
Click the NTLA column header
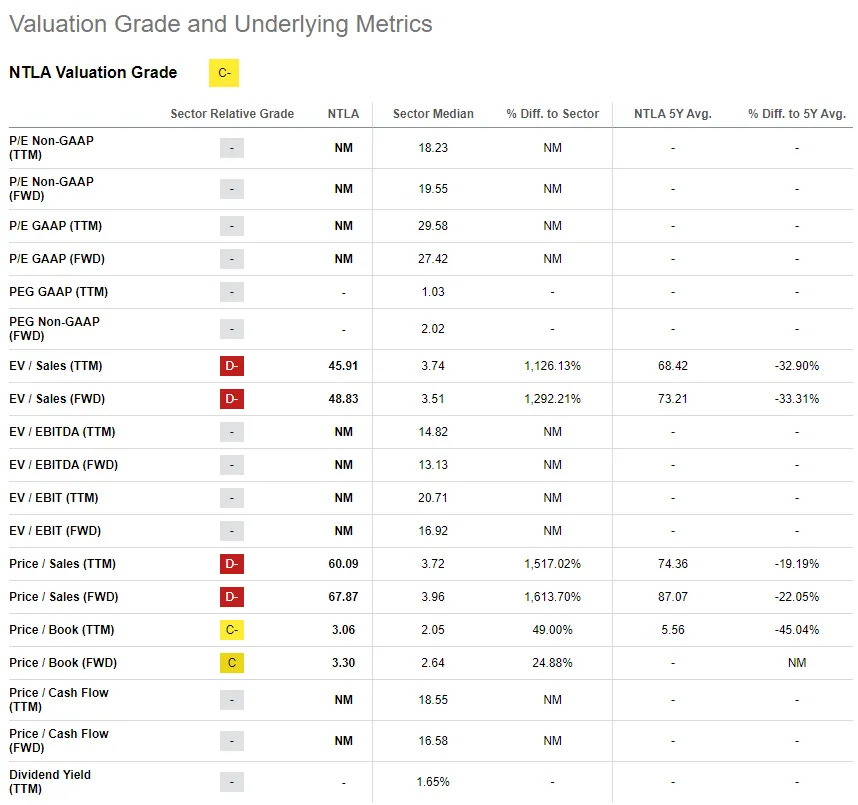click(x=344, y=114)
